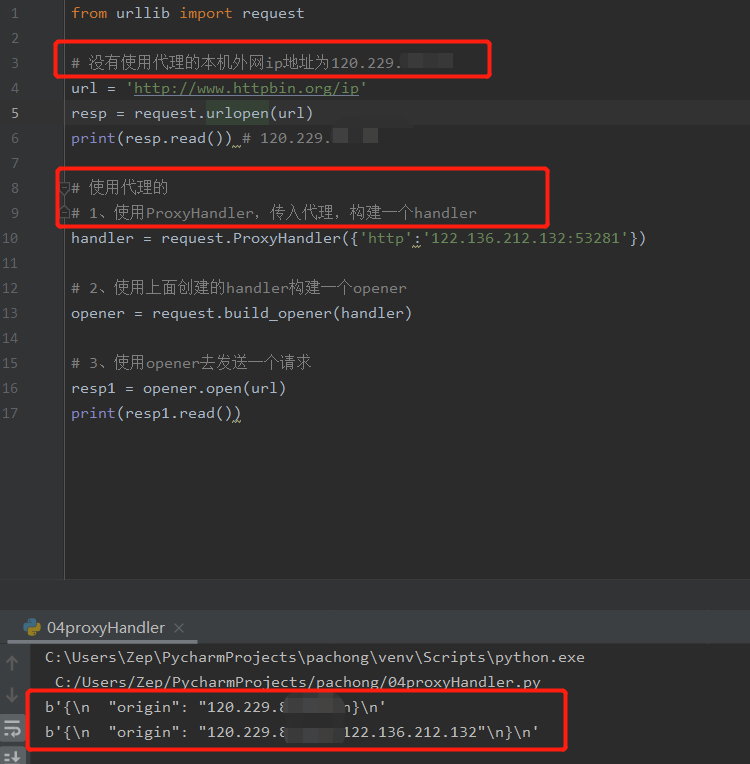
Task: Click the Python icon on run tab
Action: (32, 627)
